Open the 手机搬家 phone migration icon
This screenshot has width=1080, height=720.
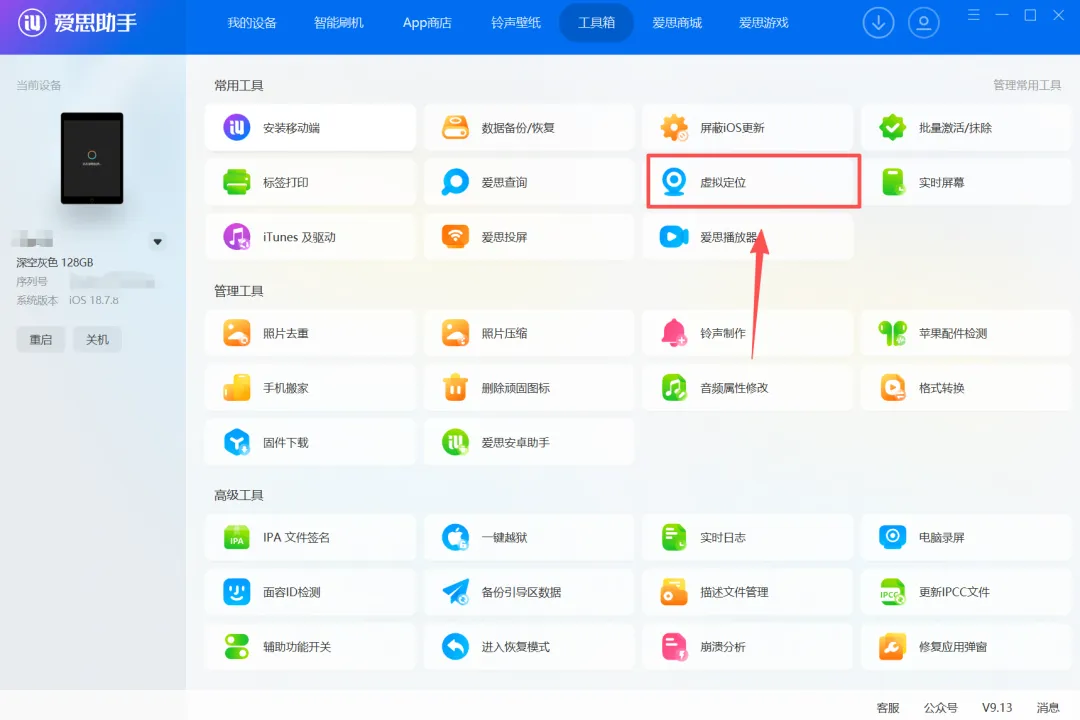pyautogui.click(x=236, y=388)
